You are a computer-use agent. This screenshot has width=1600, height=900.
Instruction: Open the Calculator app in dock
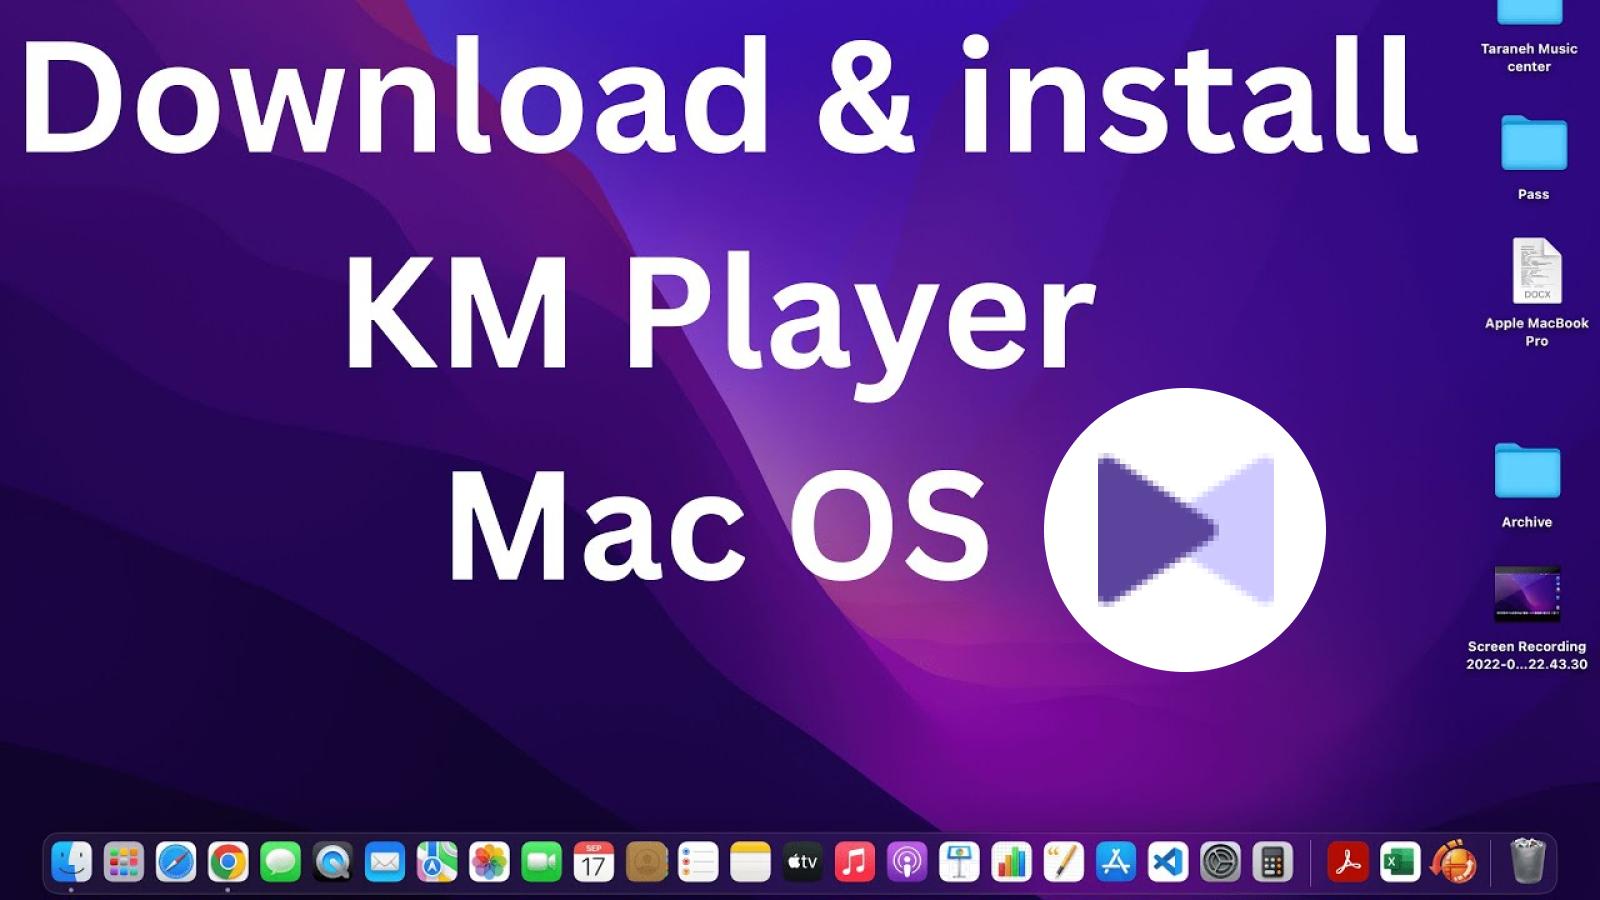point(1272,862)
